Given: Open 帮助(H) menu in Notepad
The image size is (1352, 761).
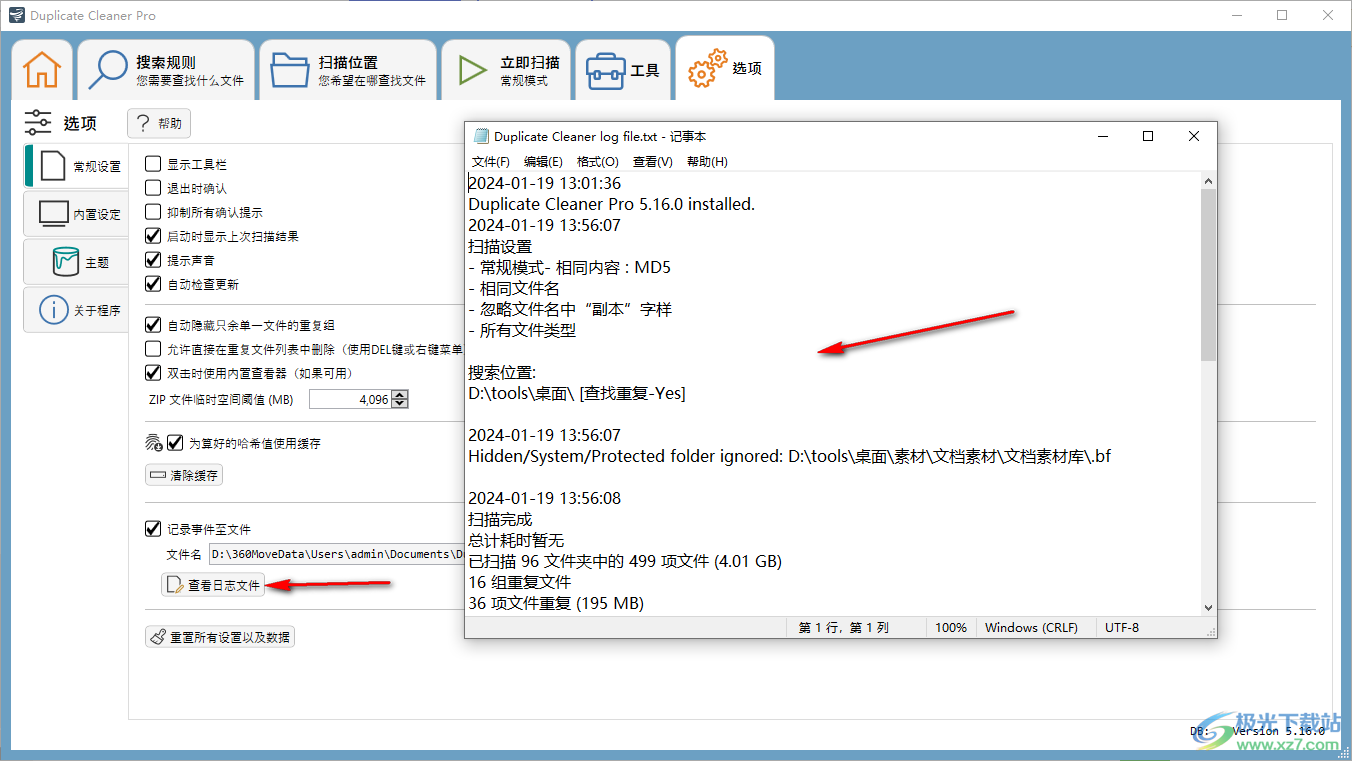Looking at the screenshot, I should pyautogui.click(x=707, y=161).
